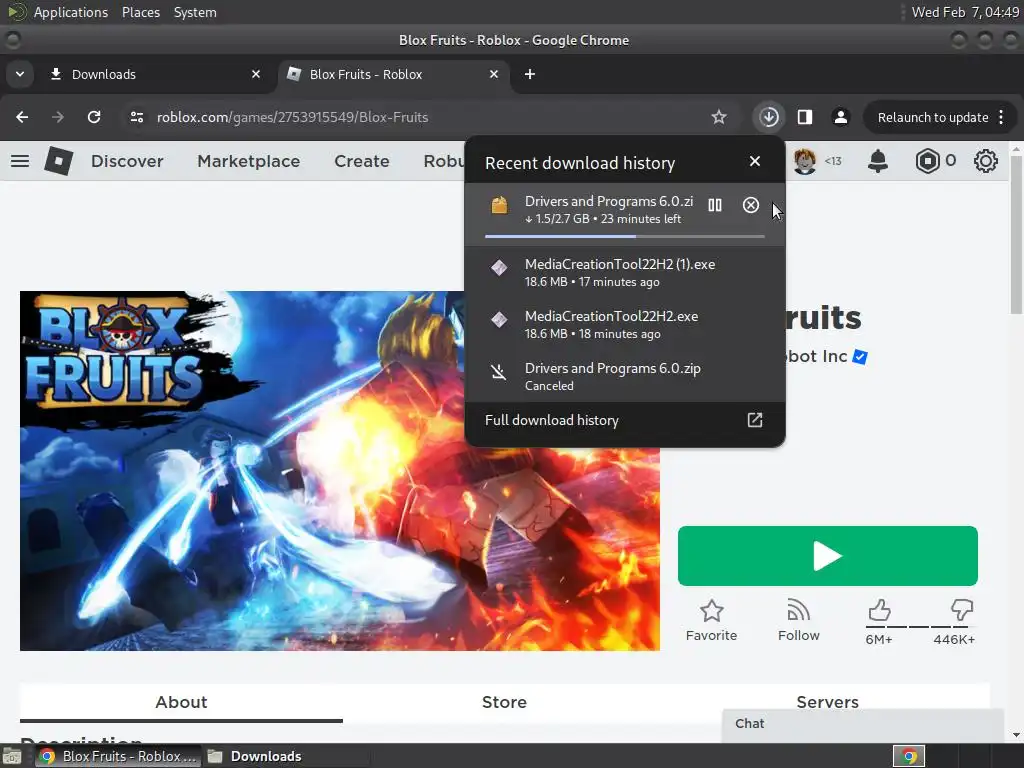The image size is (1024, 768).
Task: Click the roblox.com address bar URL
Action: 292,118
